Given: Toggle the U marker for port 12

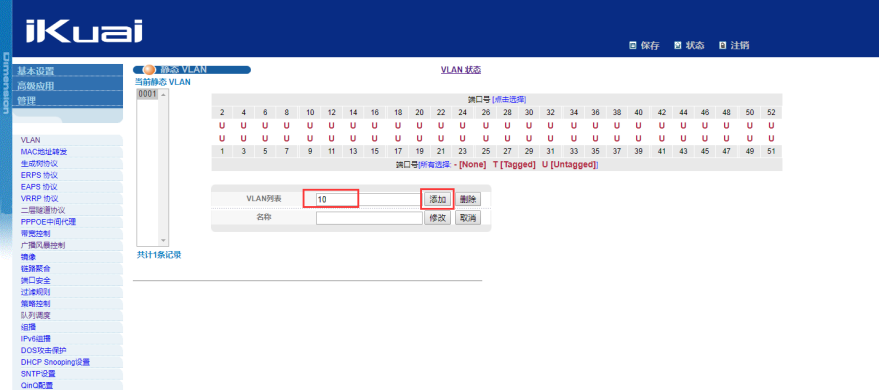Looking at the screenshot, I should [331, 126].
